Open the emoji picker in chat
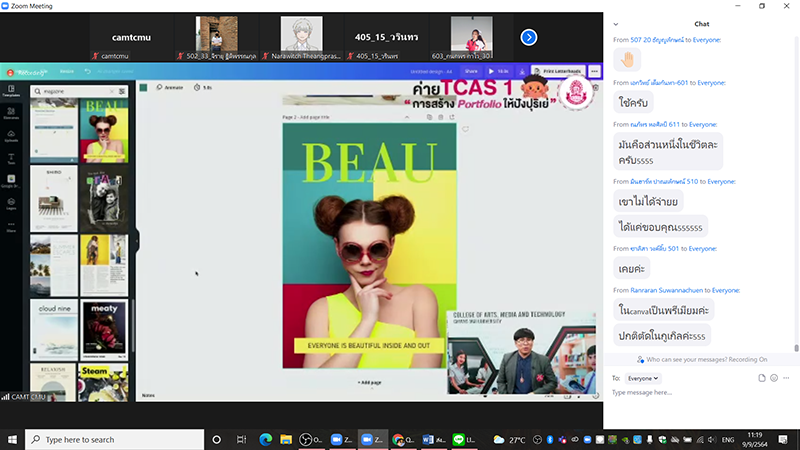The height and width of the screenshot is (450, 800). (774, 378)
